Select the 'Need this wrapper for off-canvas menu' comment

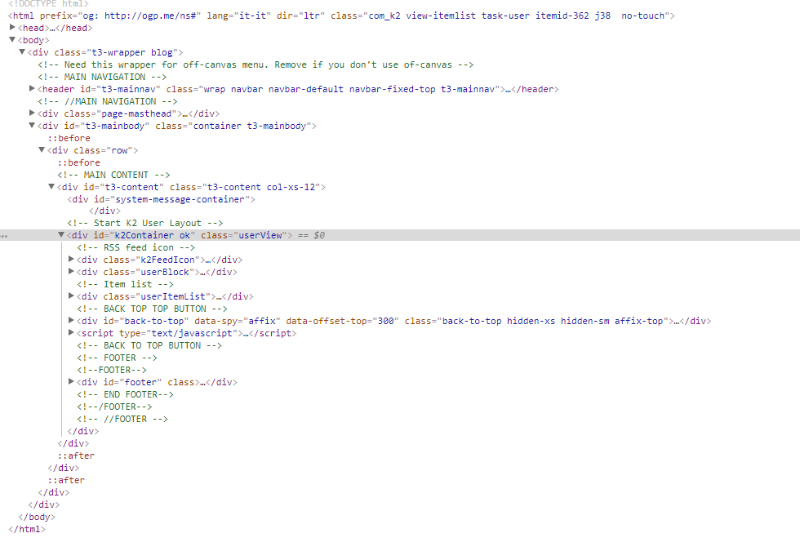[x=256, y=65]
